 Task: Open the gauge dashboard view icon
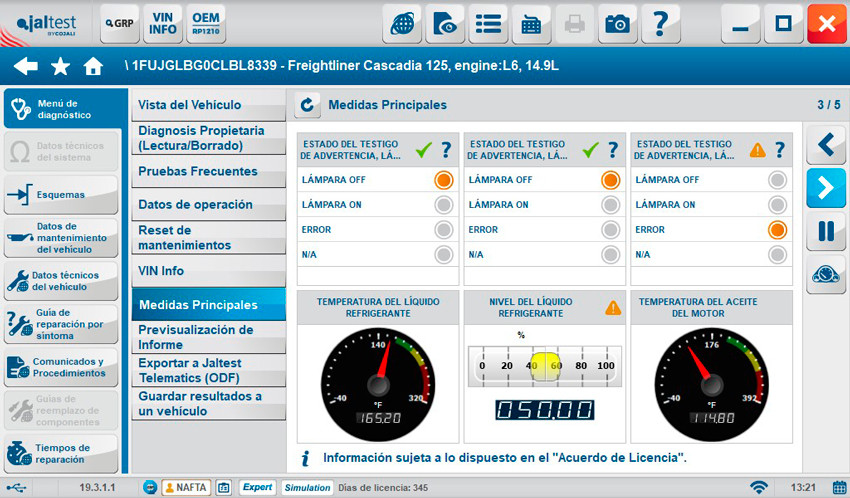(x=826, y=274)
